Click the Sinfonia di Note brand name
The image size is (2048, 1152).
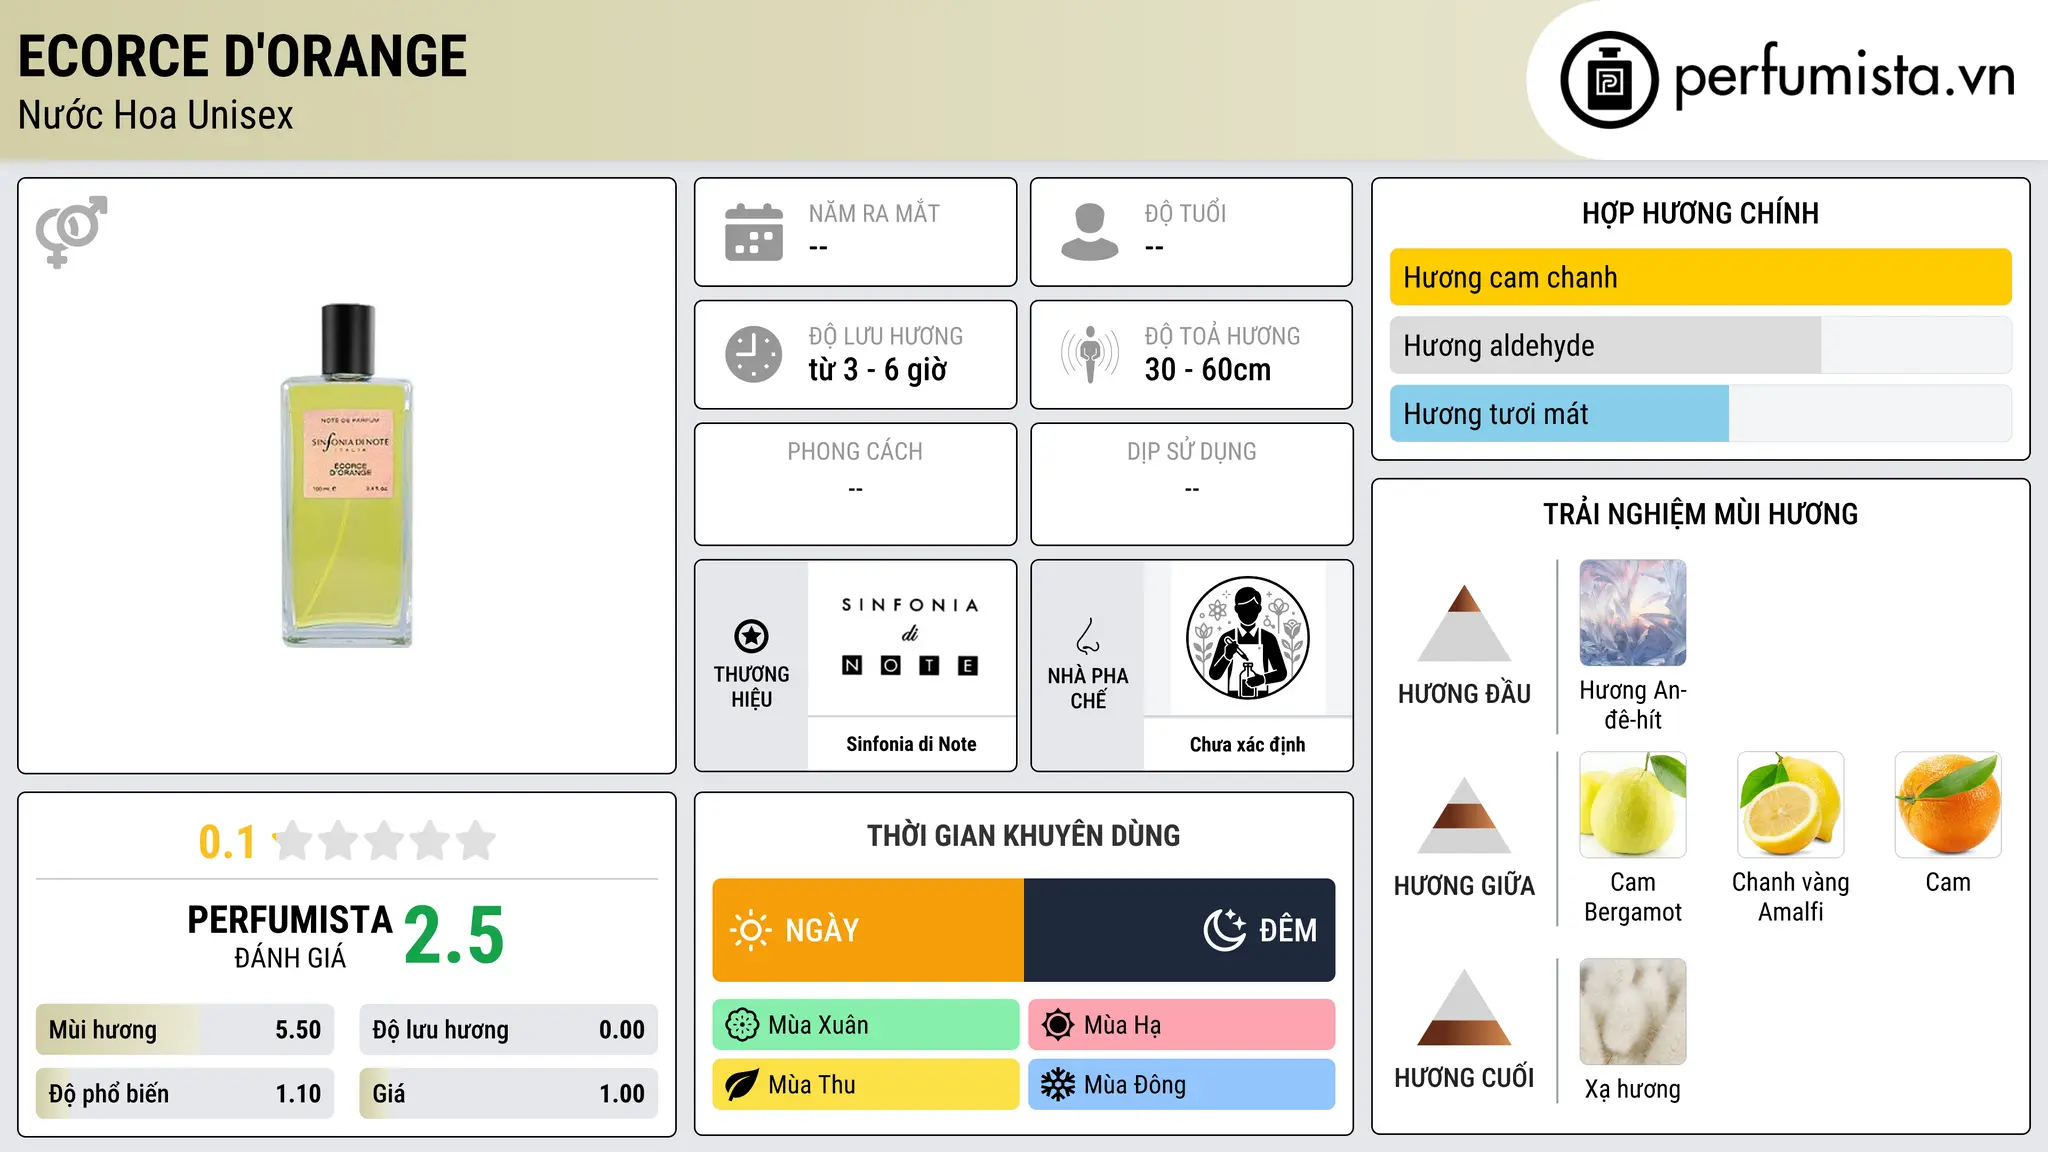(x=911, y=744)
